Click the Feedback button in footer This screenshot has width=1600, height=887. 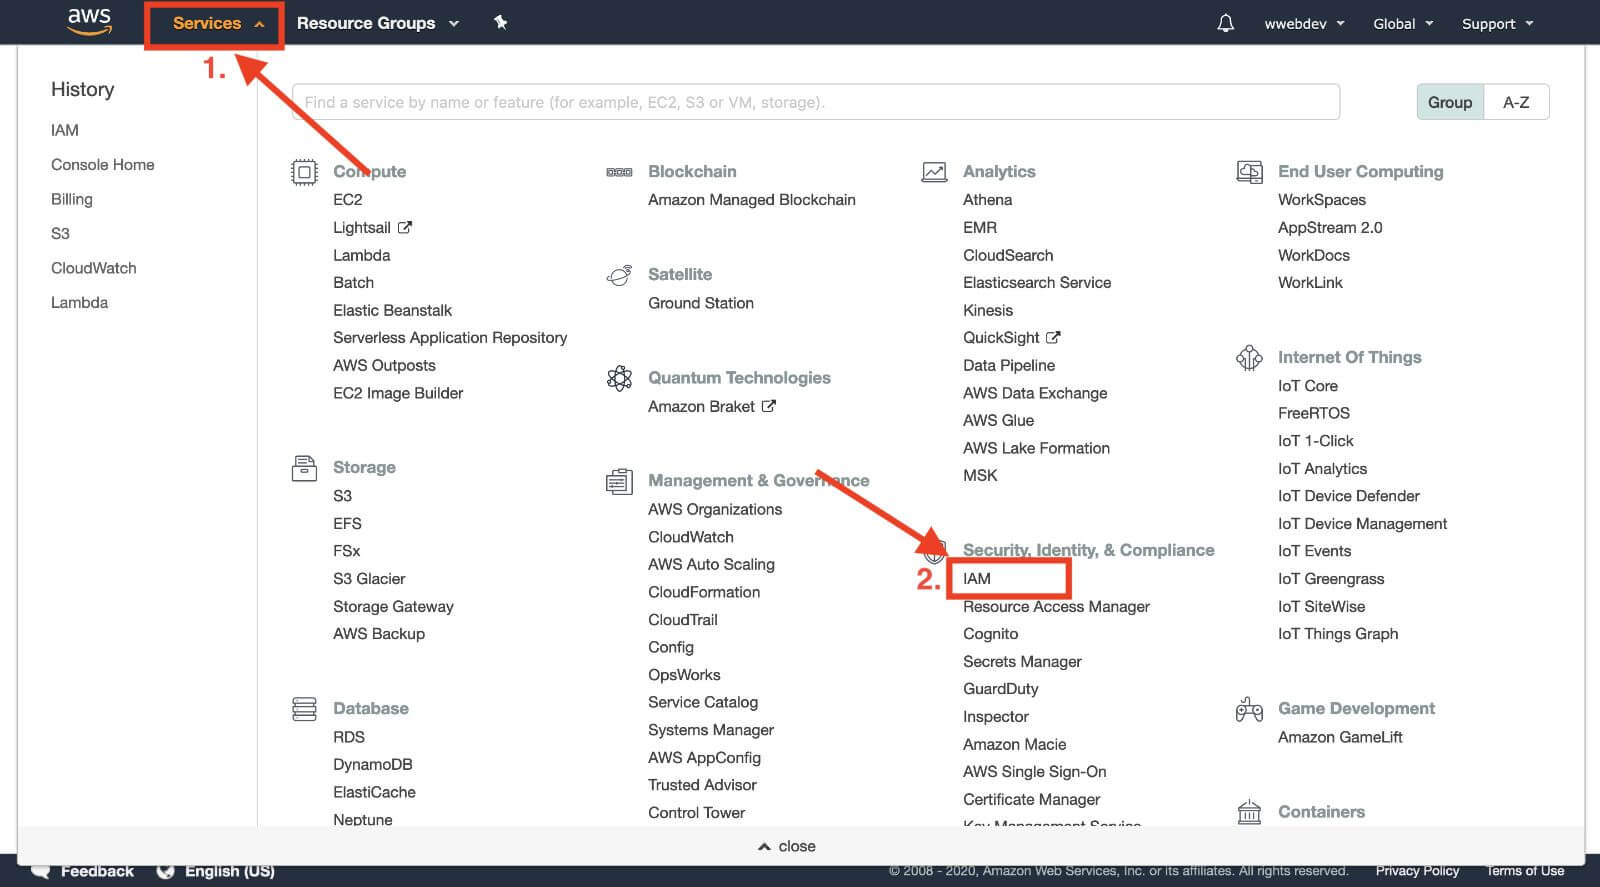tap(97, 871)
